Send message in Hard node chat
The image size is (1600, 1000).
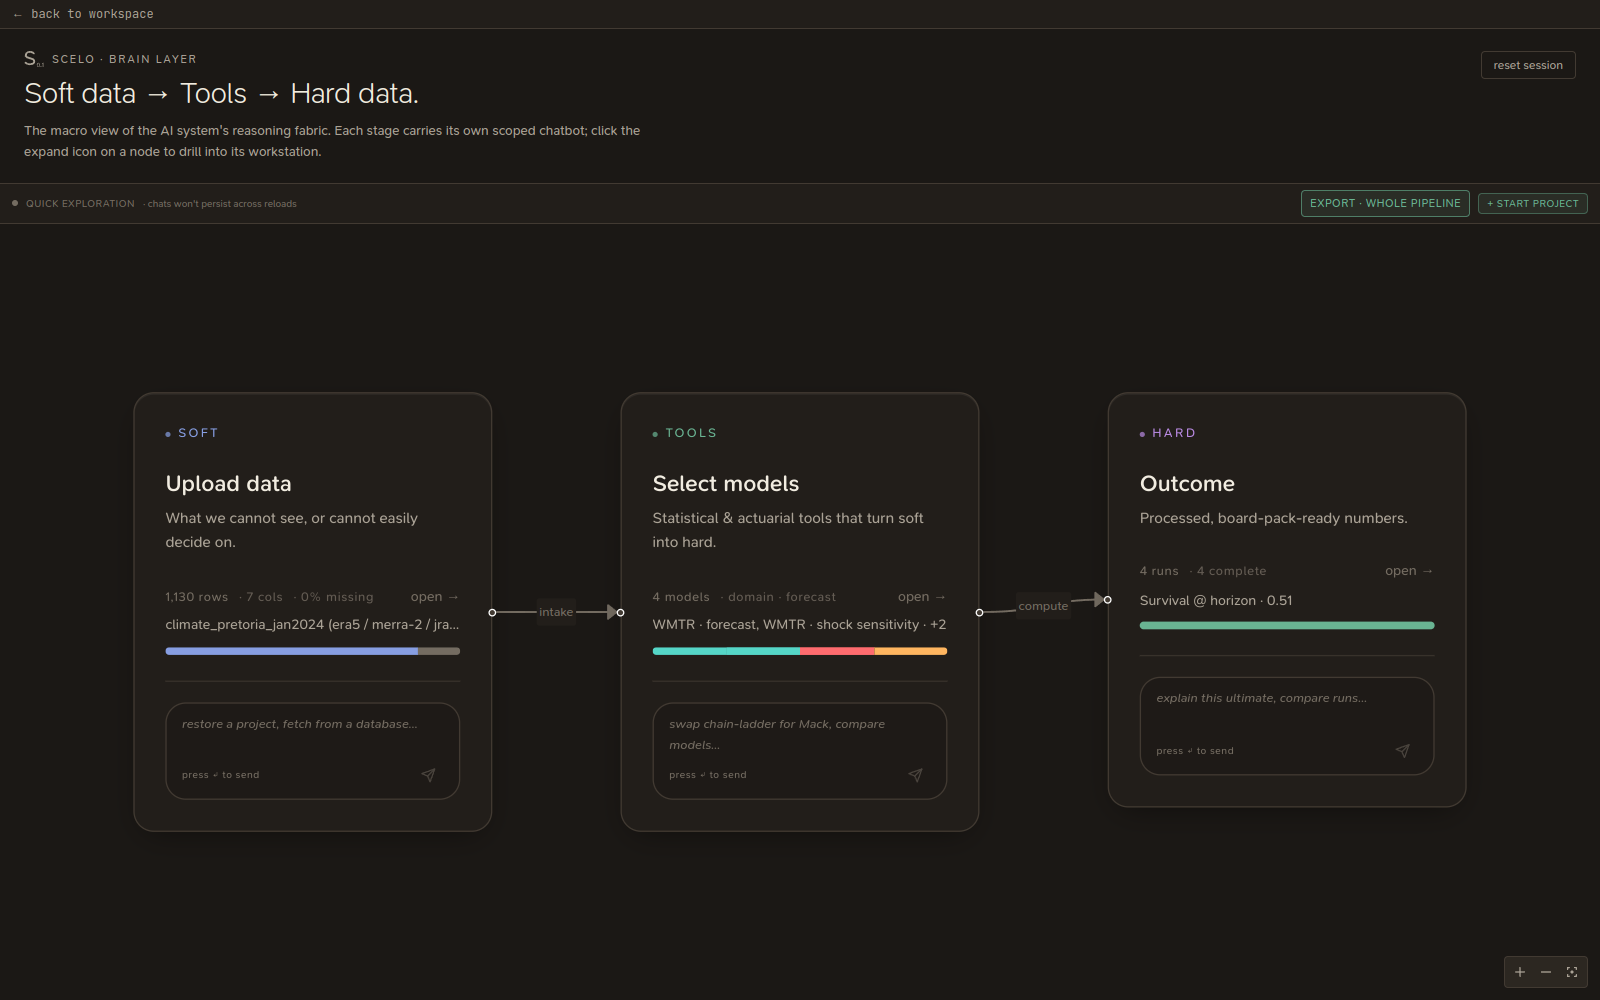[x=1402, y=751]
